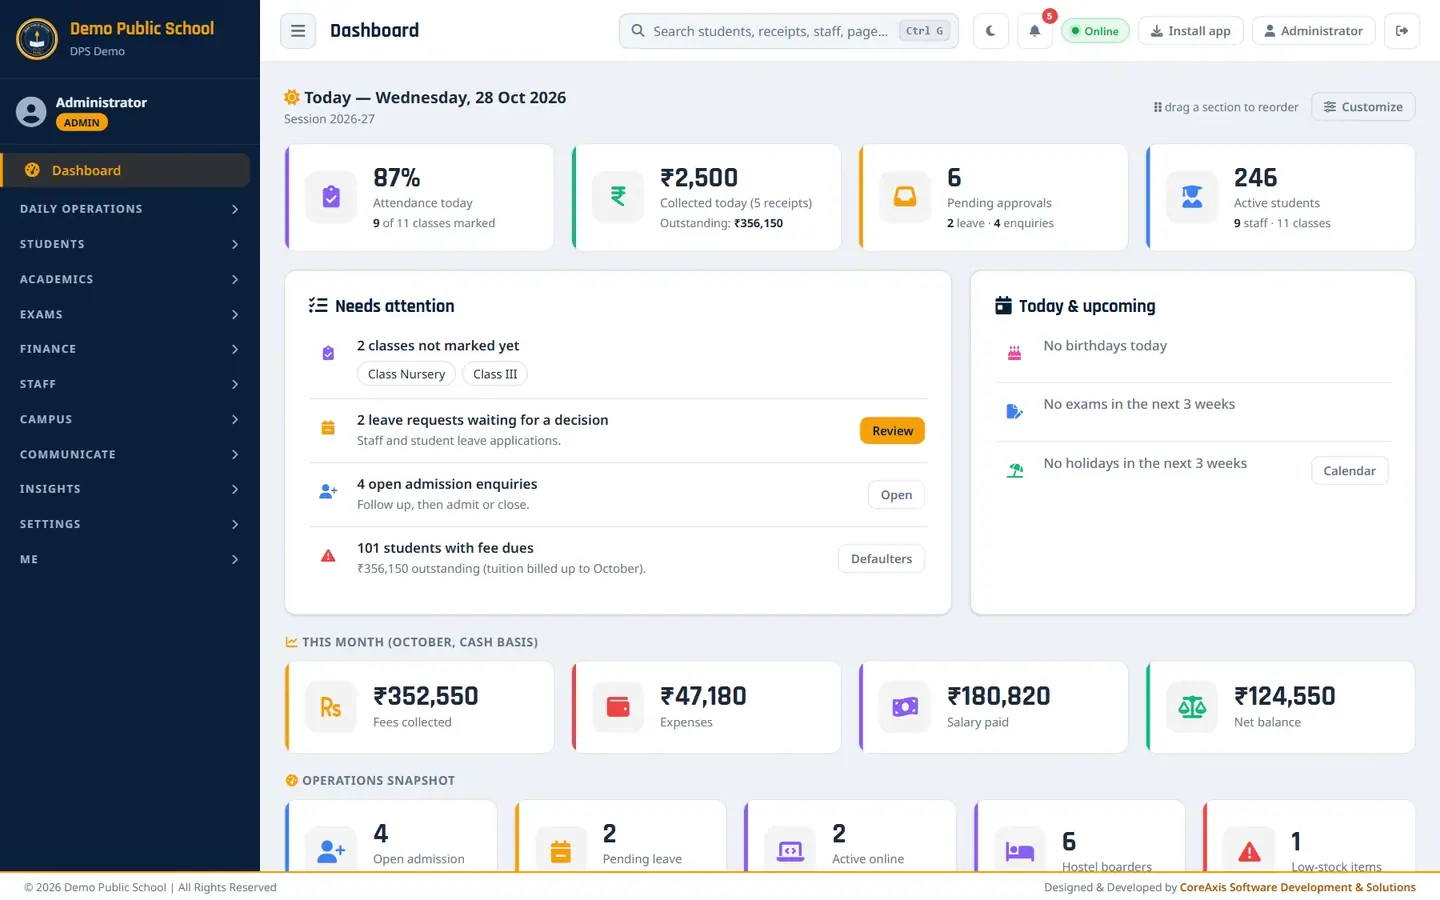Open the Defaulters list button

tap(881, 559)
